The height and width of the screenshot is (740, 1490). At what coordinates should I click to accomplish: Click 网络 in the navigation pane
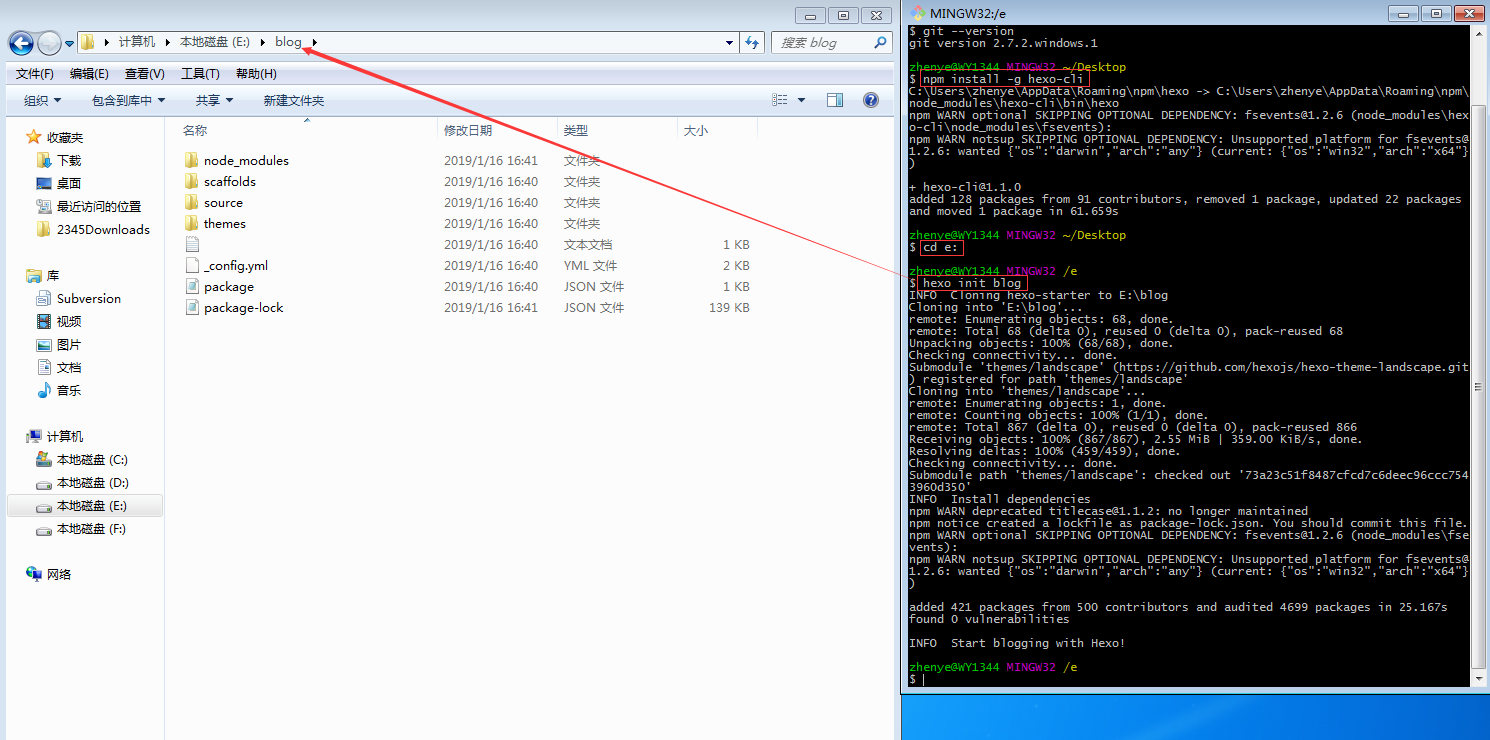[x=59, y=575]
